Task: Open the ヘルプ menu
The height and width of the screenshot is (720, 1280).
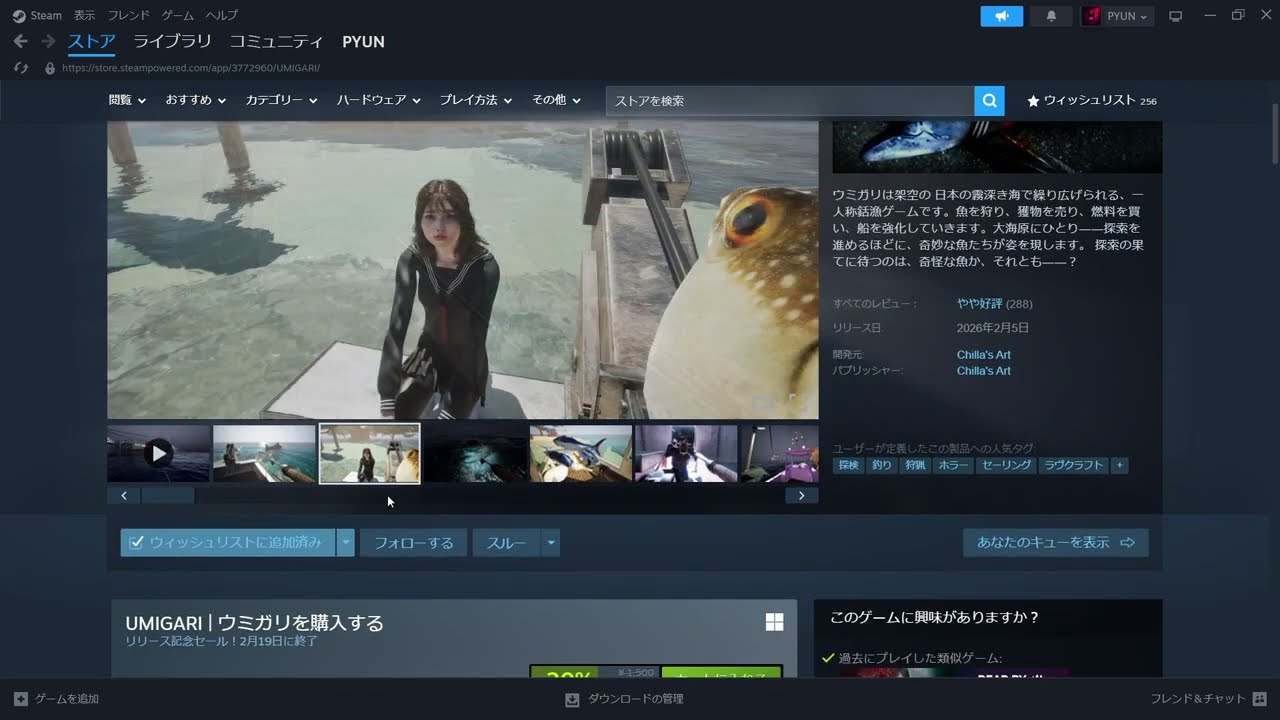Action: pos(221,15)
